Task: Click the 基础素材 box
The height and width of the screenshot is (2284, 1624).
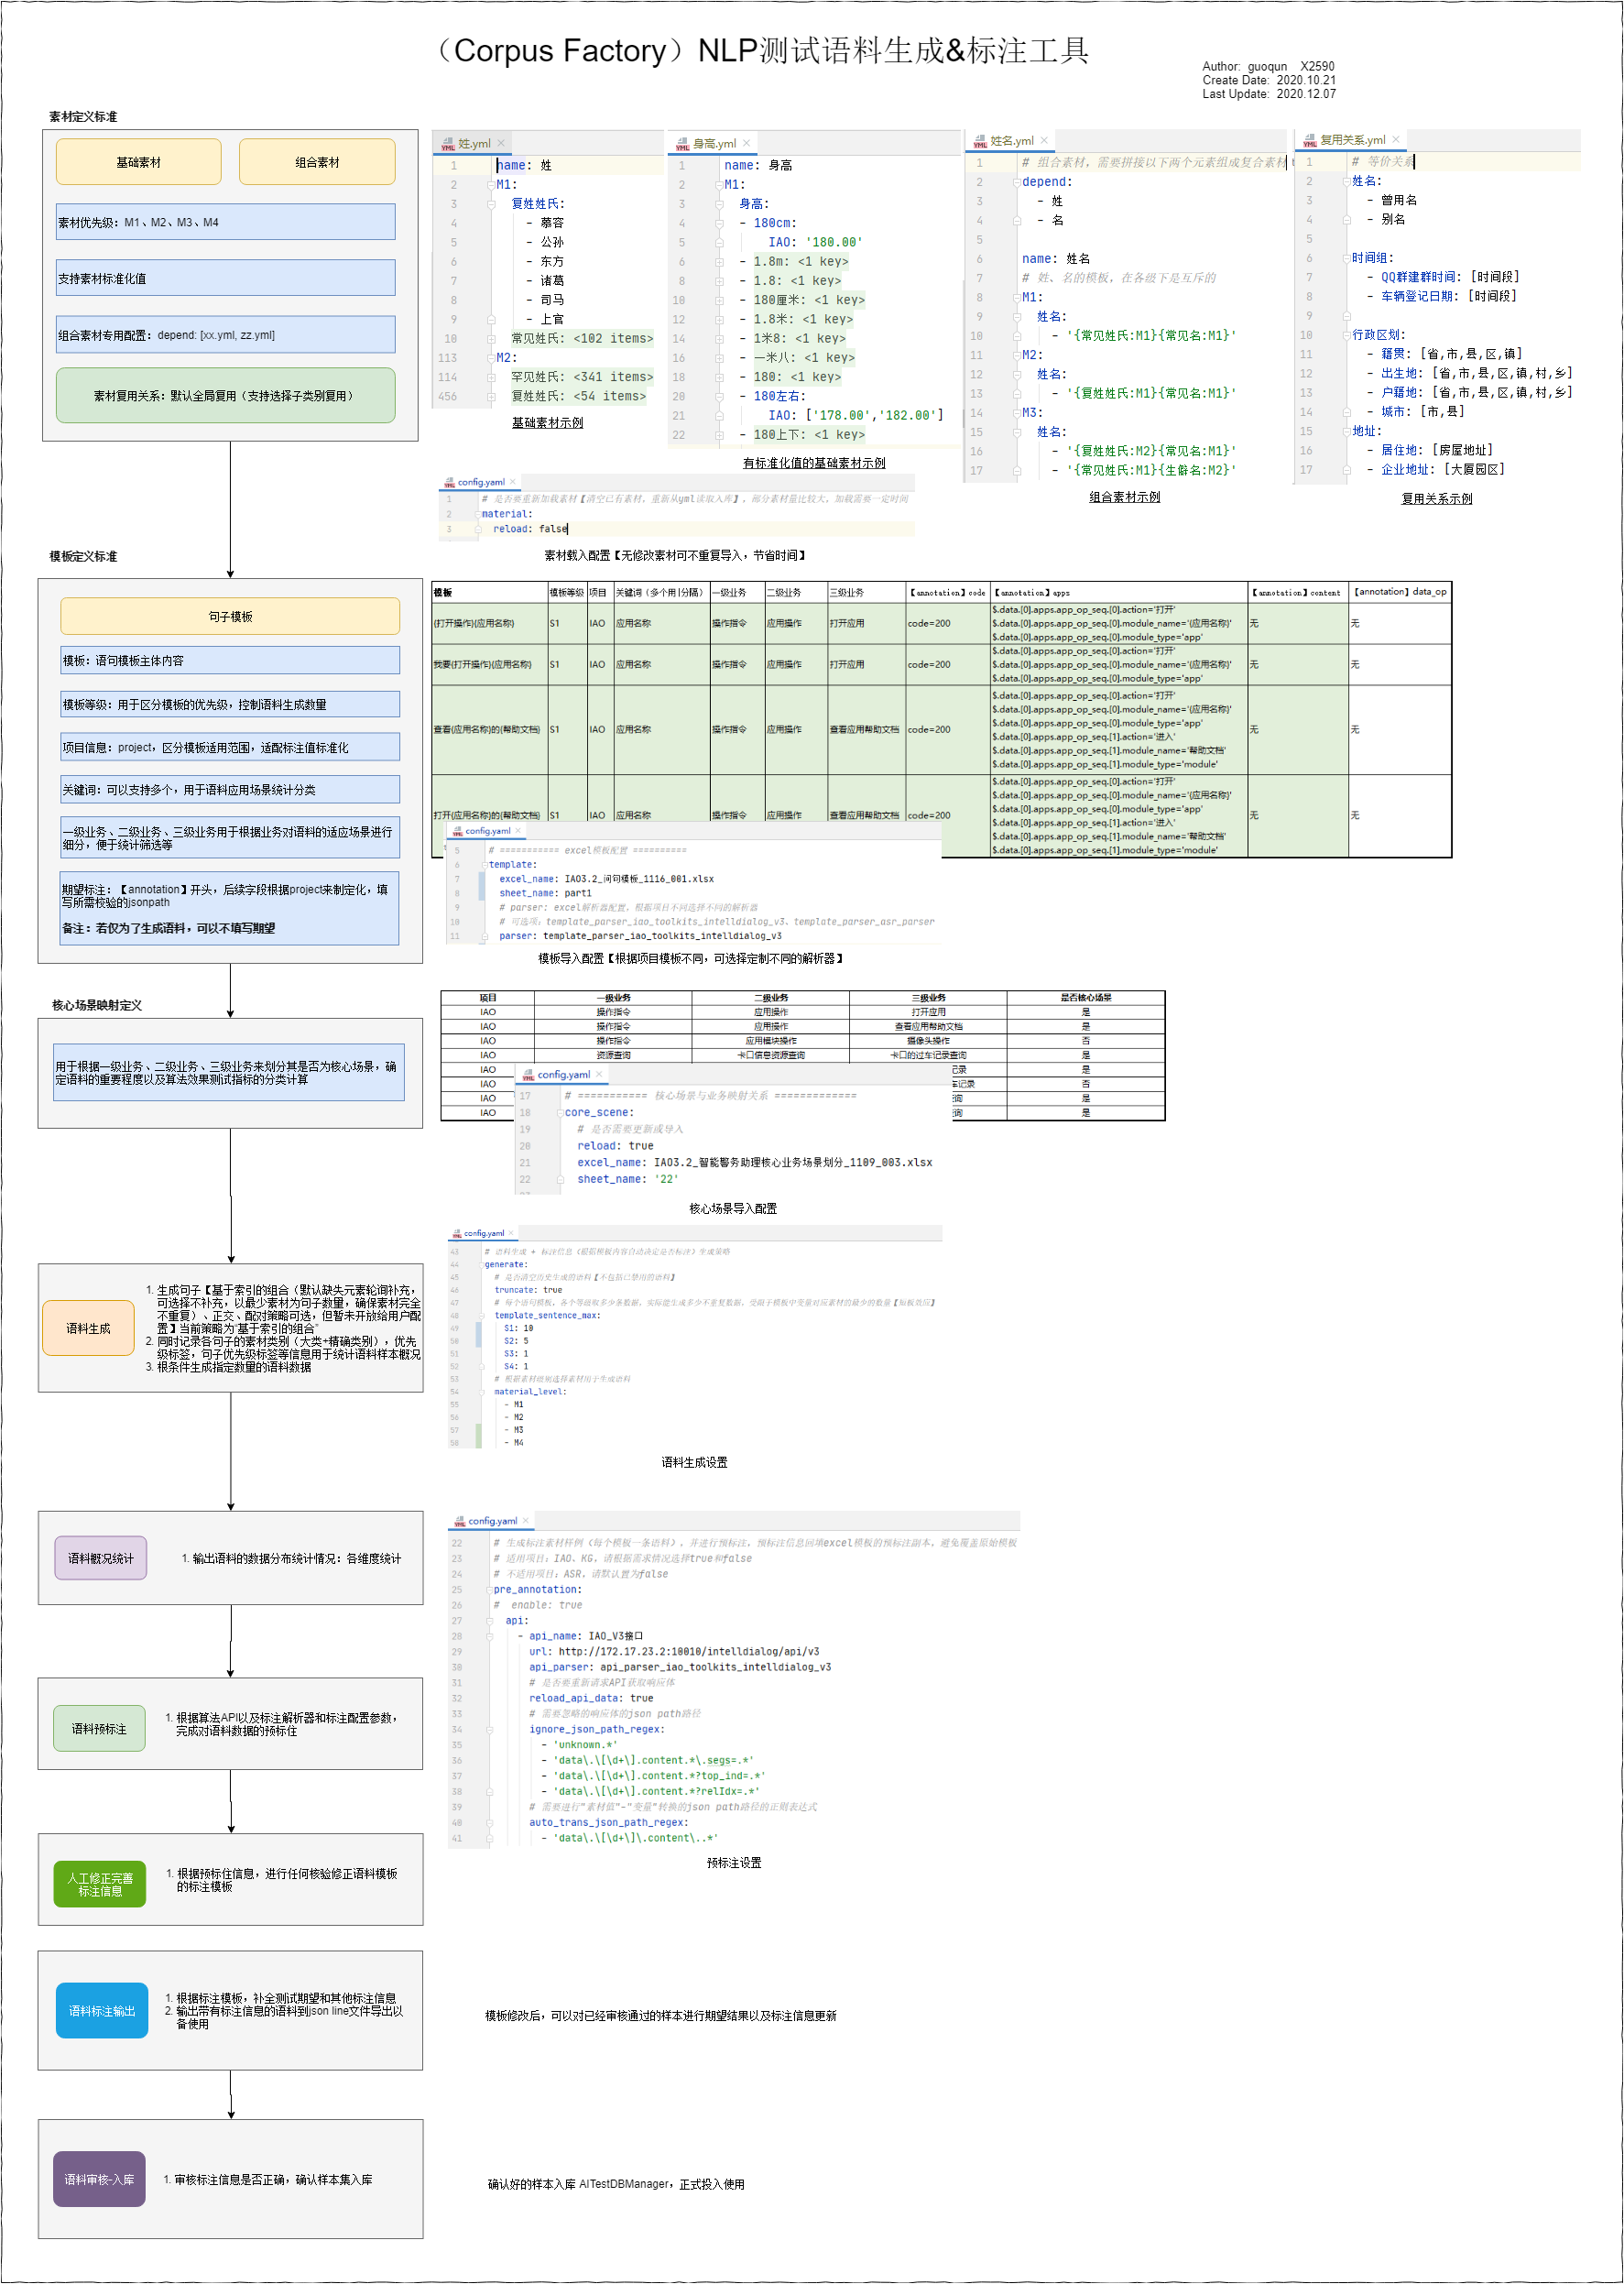Action: coord(139,162)
